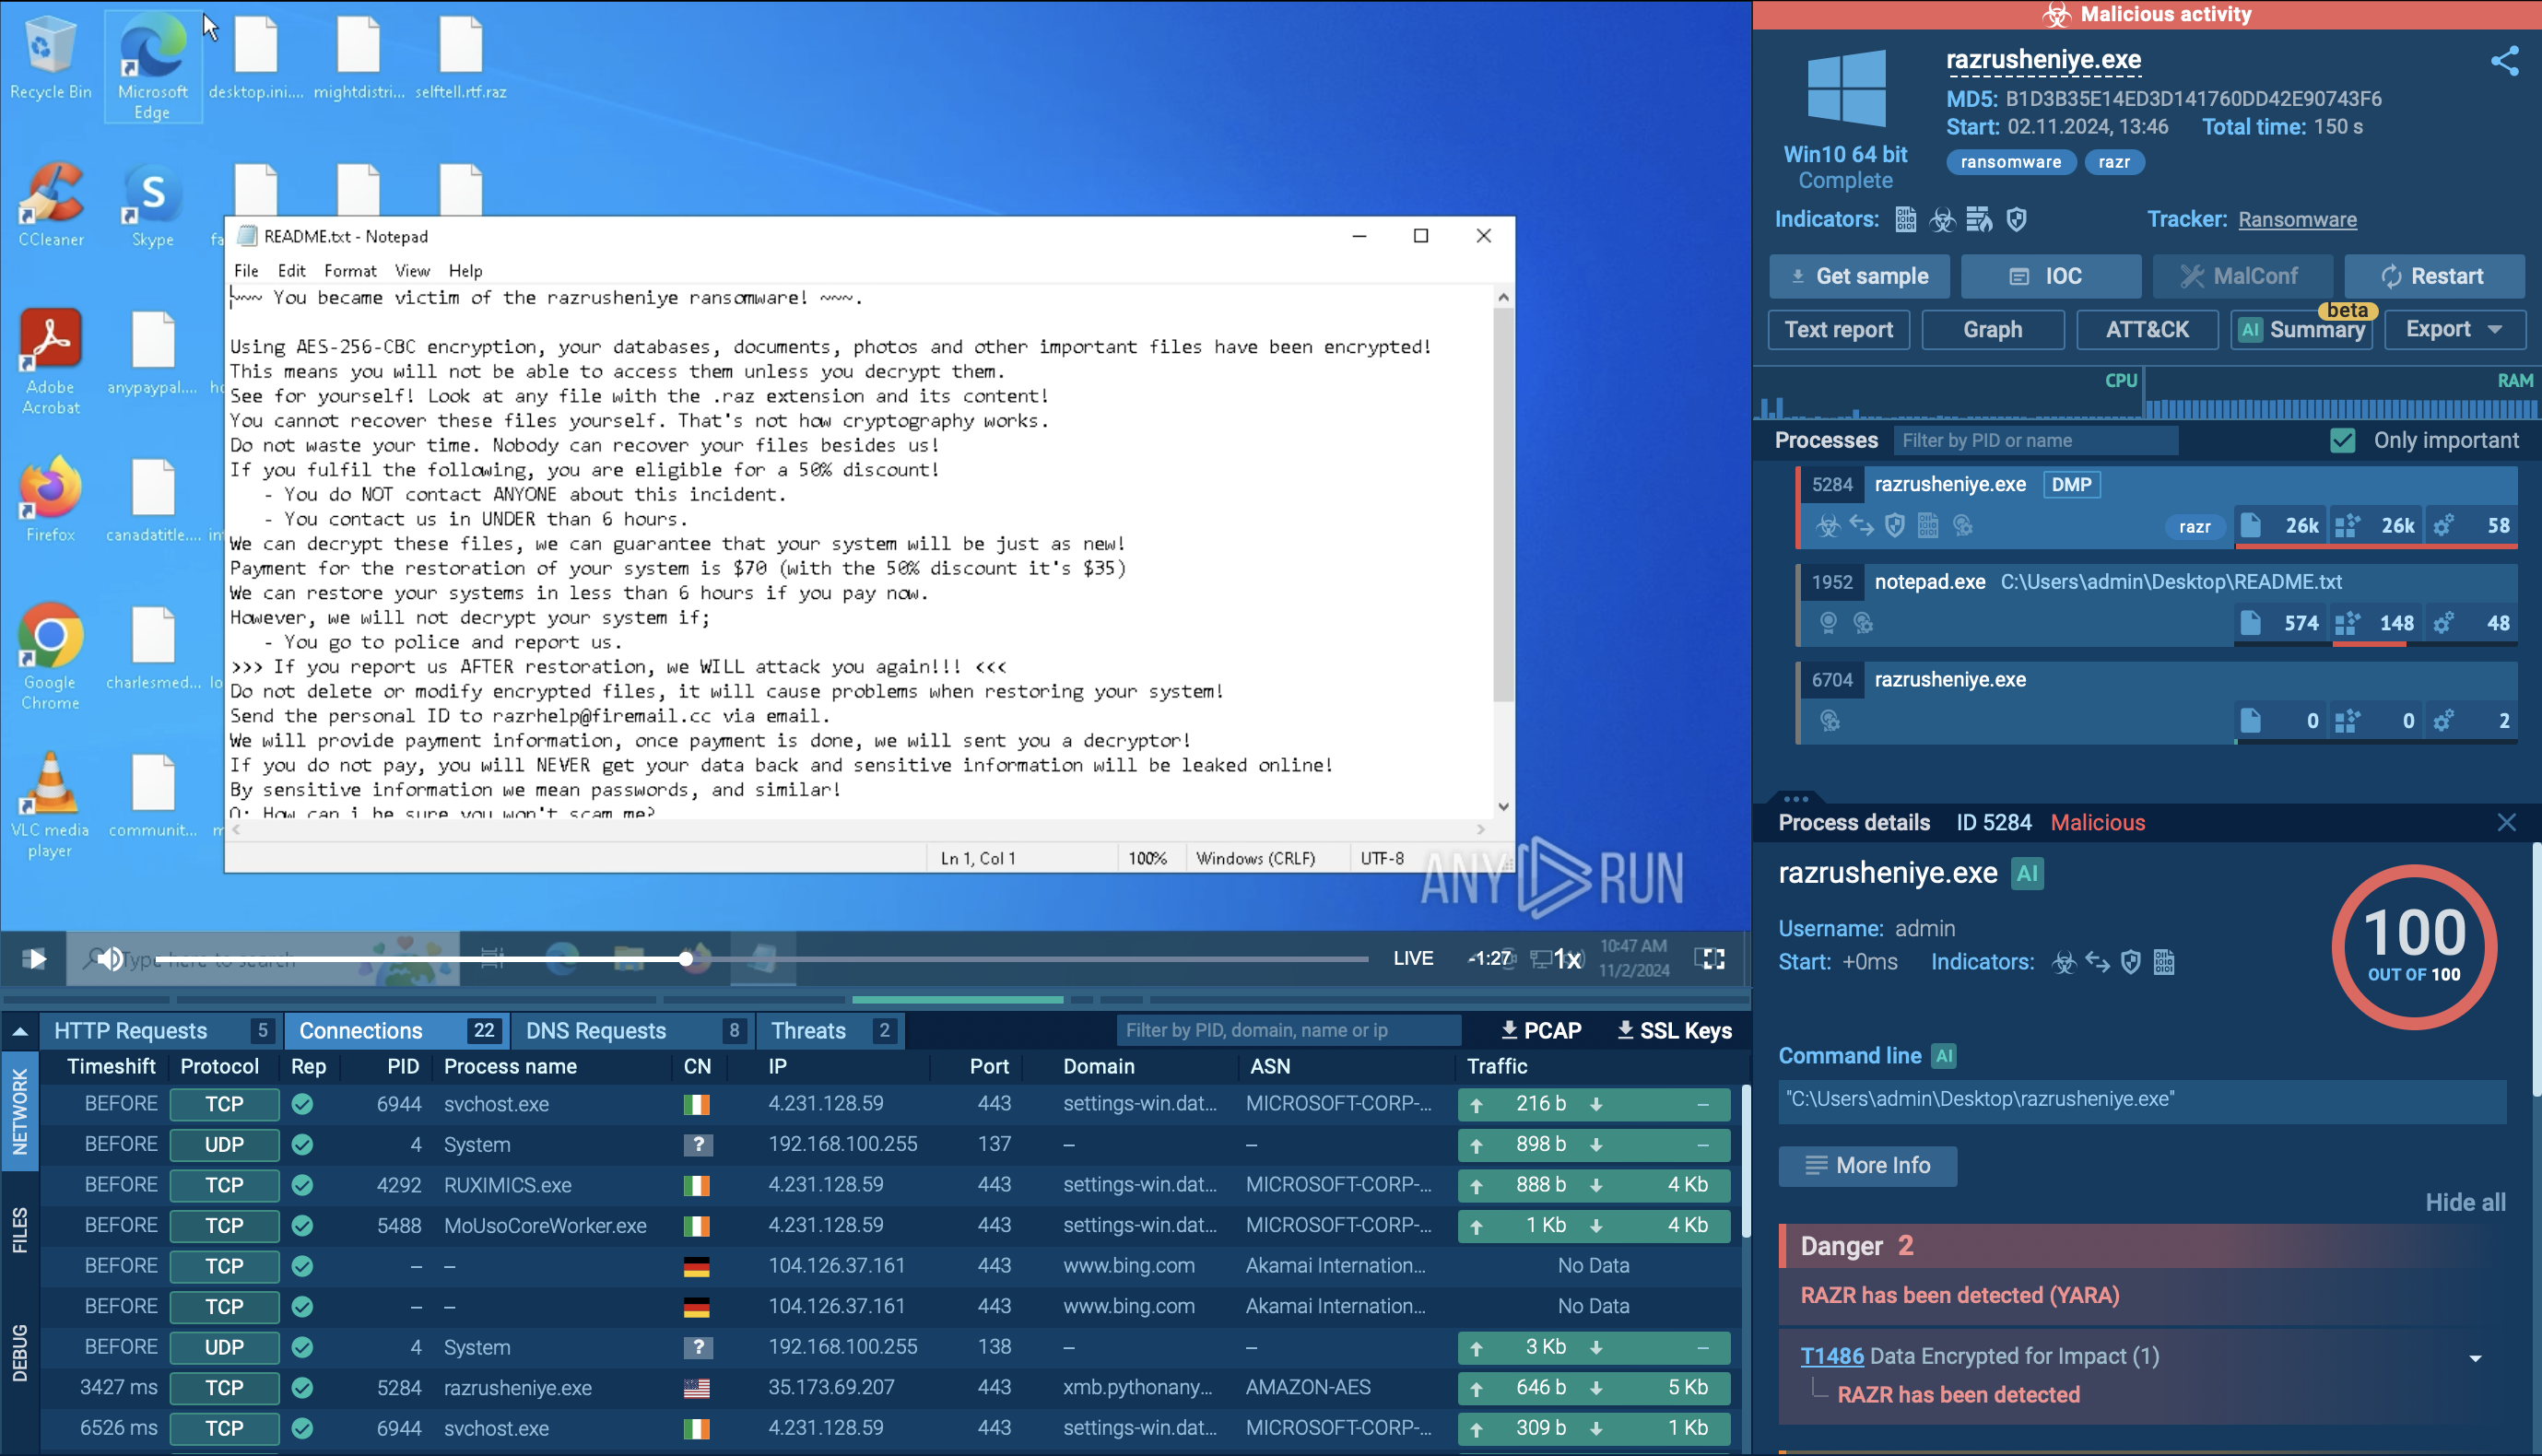Click the play button on video player
The width and height of the screenshot is (2542, 1456).
pos(34,958)
